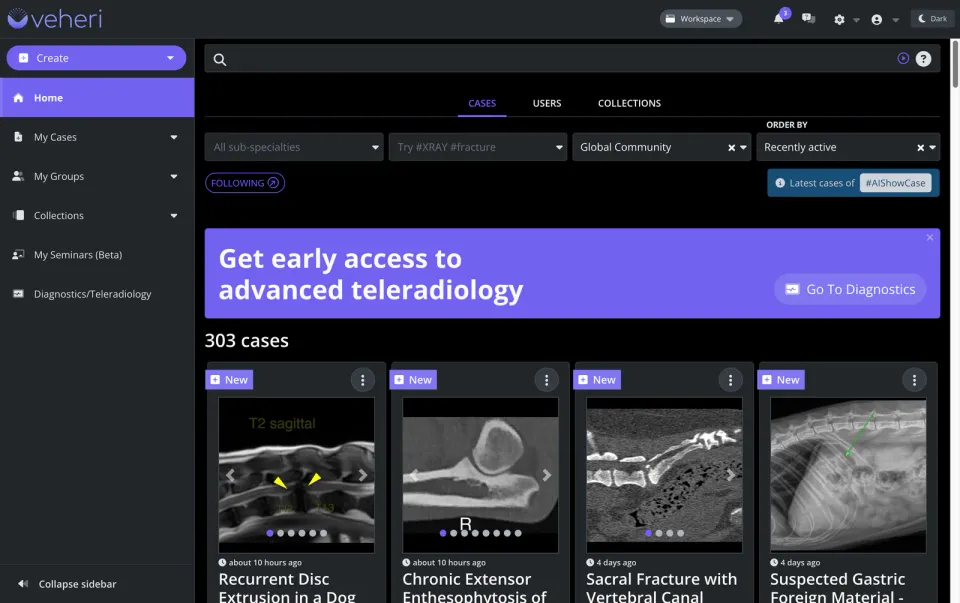Click the #AIShowCase tag
The image size is (960, 603).
pyautogui.click(x=895, y=183)
